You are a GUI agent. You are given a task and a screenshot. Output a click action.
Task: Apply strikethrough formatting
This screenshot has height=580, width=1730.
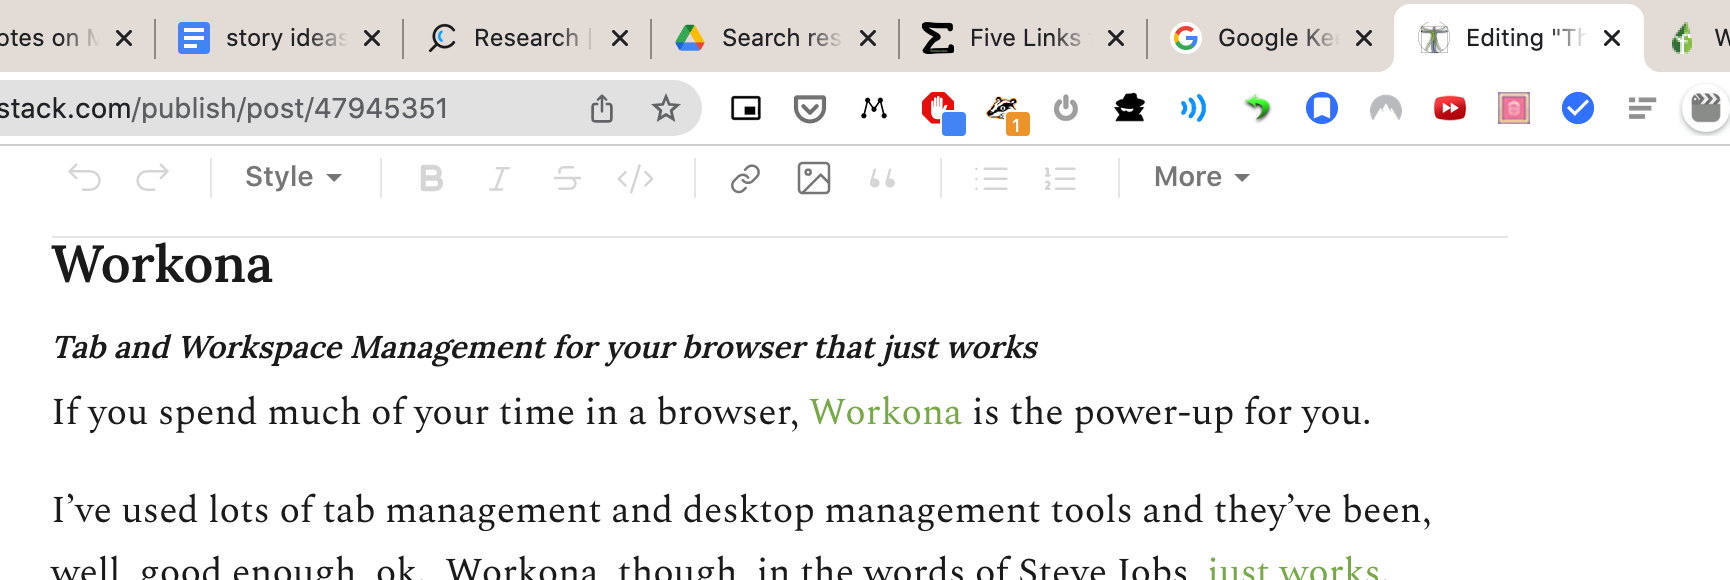click(x=567, y=178)
